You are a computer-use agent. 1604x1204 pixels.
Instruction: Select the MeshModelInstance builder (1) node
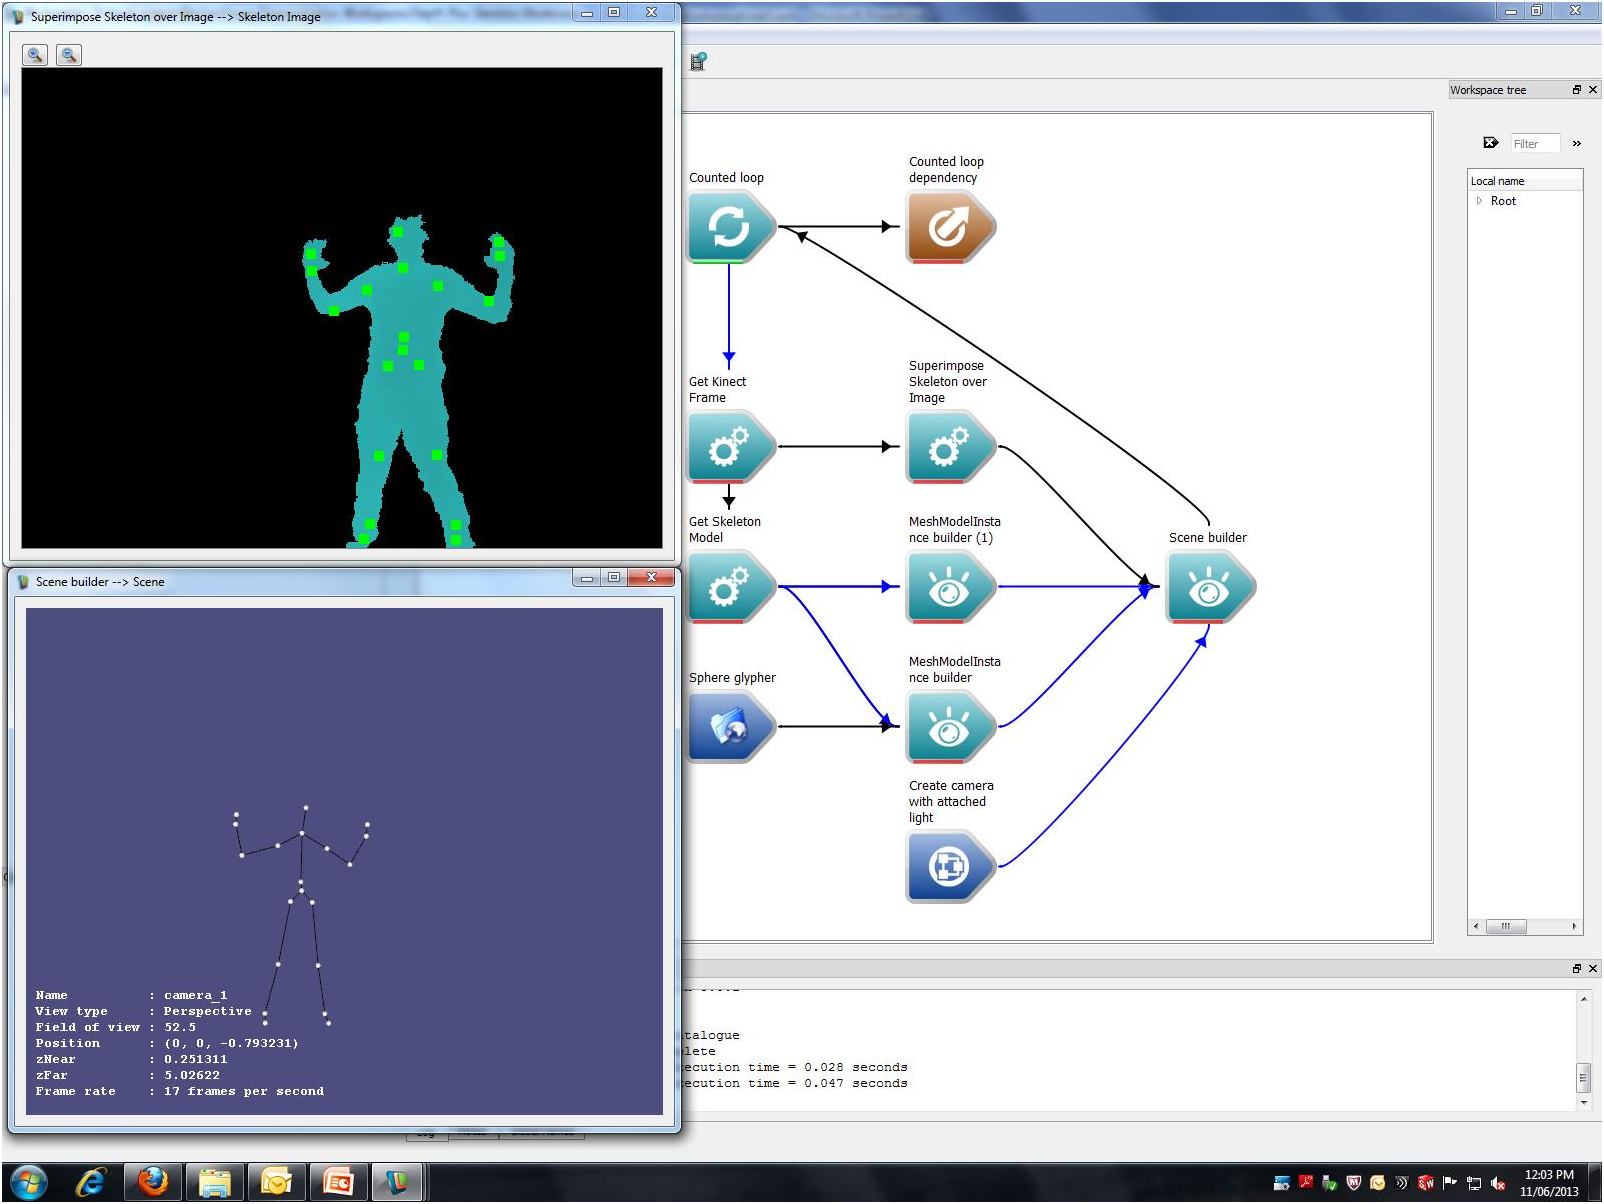(x=949, y=587)
